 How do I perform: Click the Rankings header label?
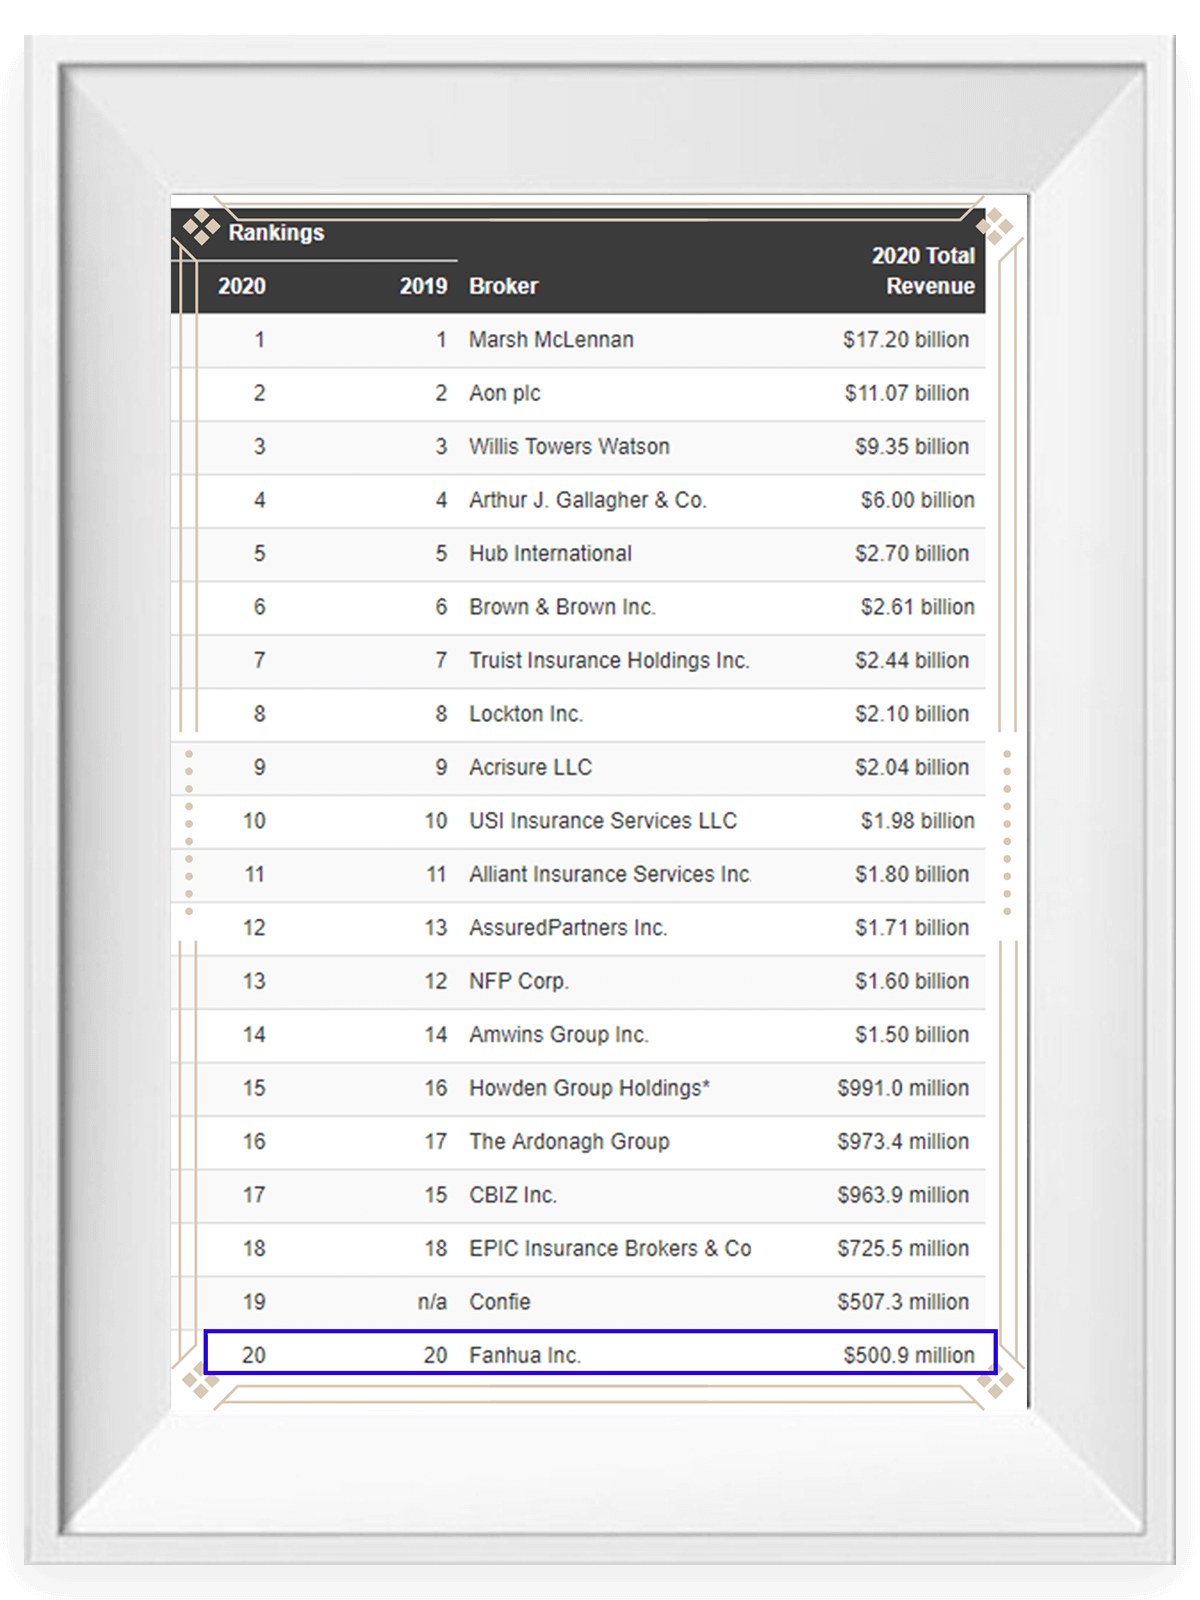[276, 233]
